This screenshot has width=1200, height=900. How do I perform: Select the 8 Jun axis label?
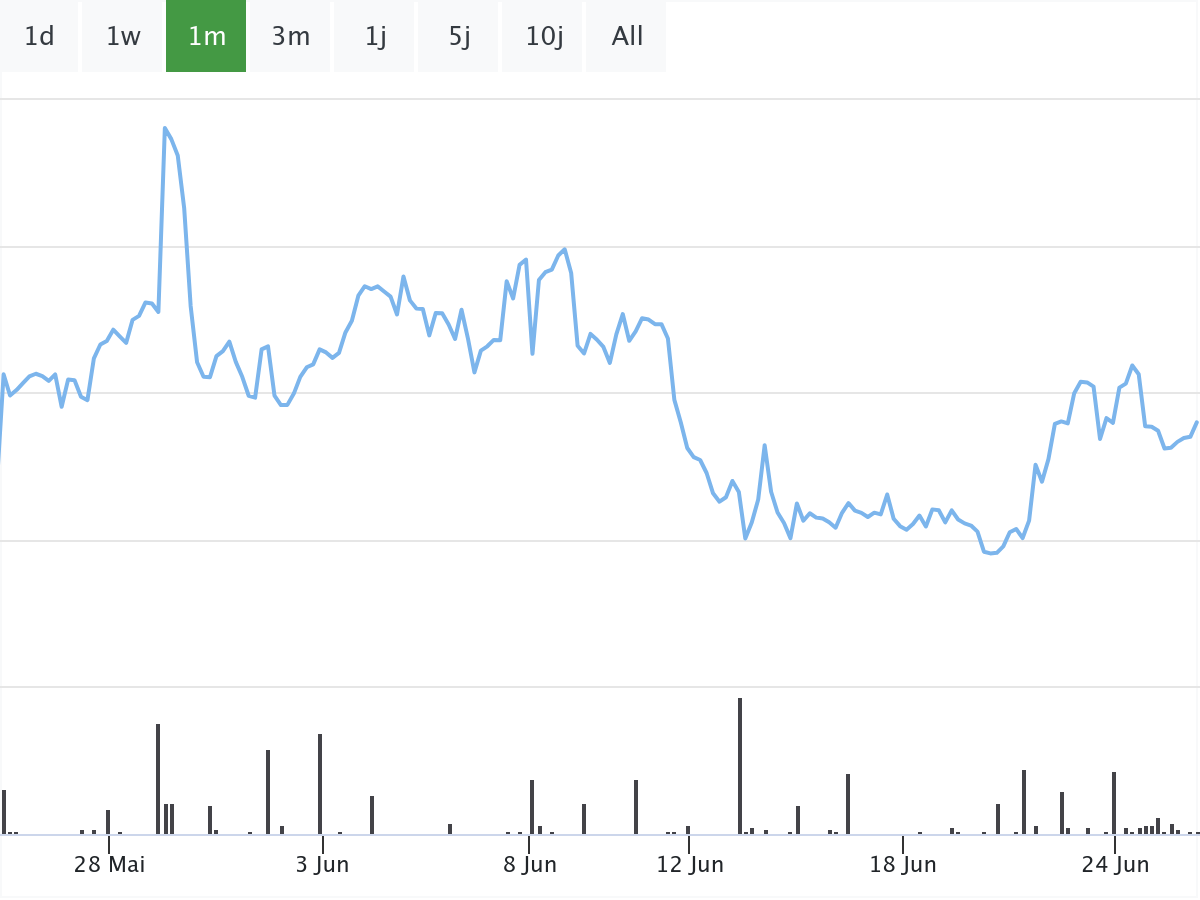pos(530,864)
